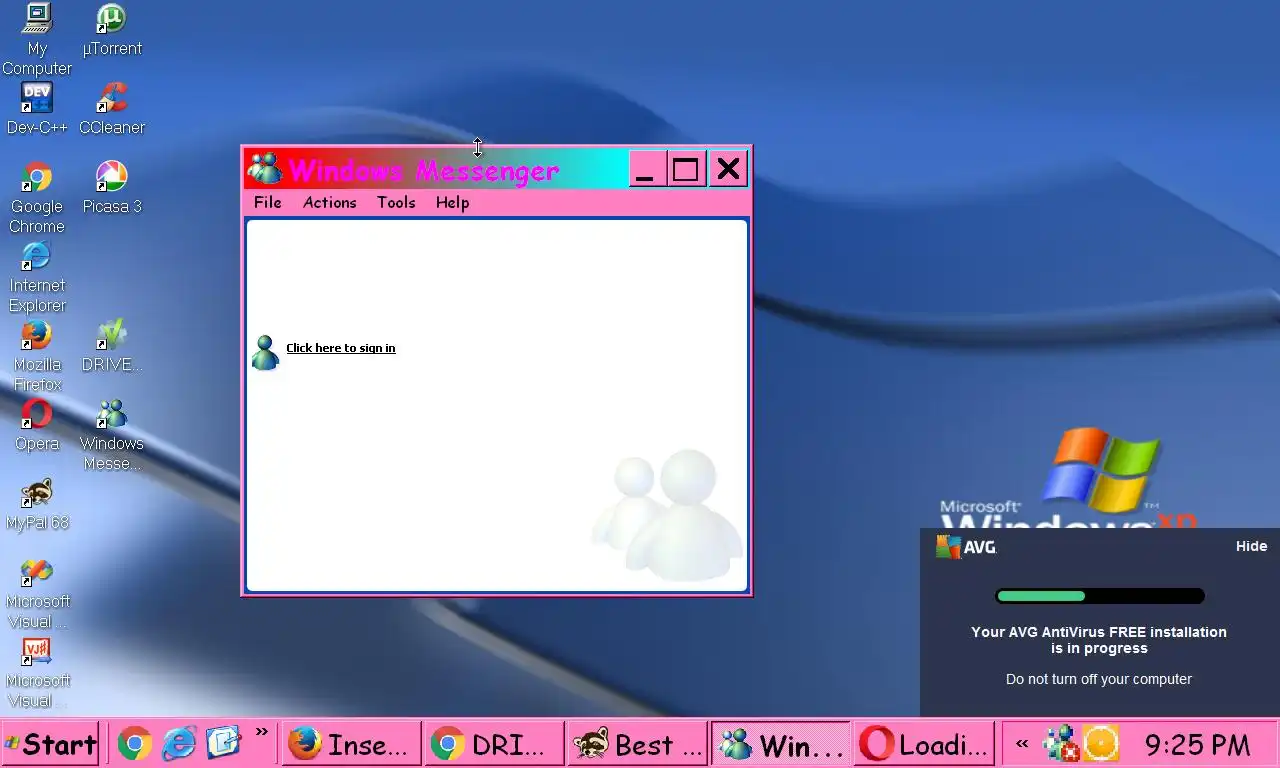Click the Show Desktop quick launch icon
The image size is (1280, 768).
[224, 743]
